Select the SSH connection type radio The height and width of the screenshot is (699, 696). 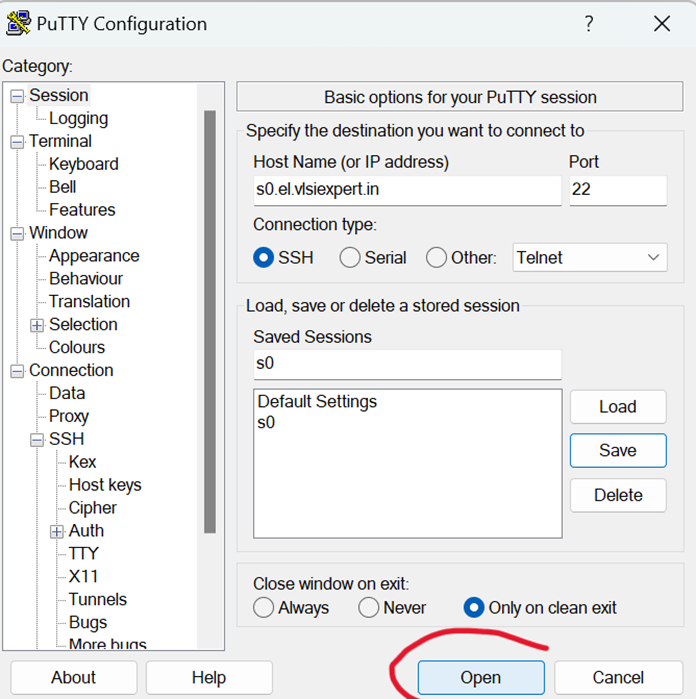point(263,258)
